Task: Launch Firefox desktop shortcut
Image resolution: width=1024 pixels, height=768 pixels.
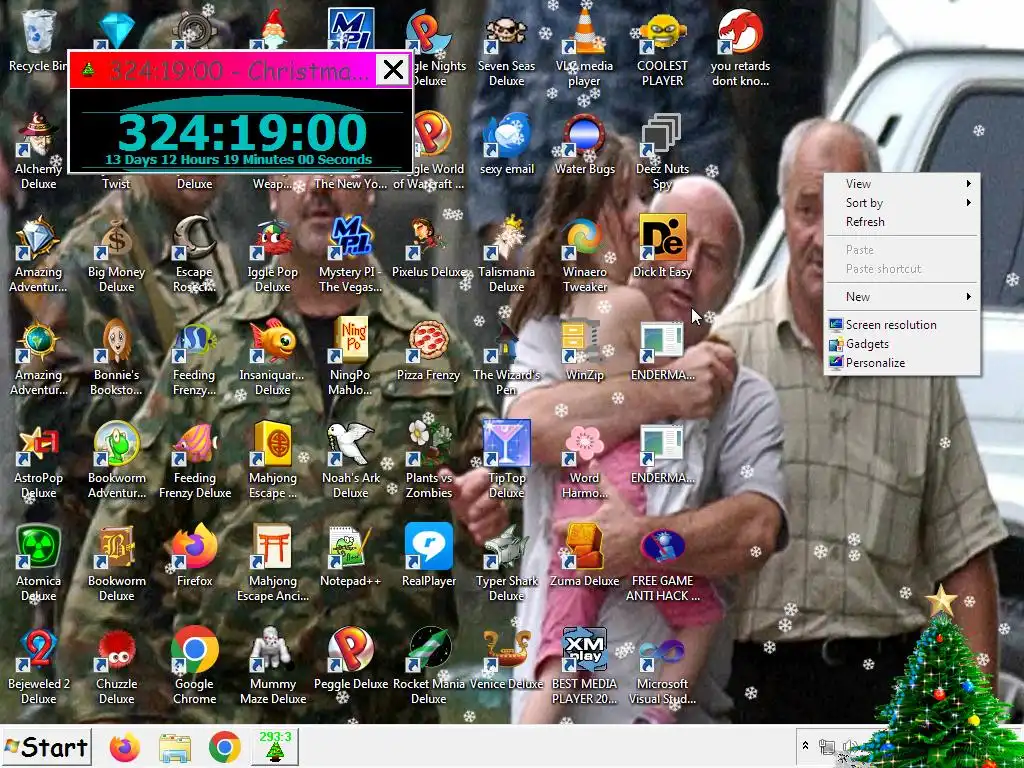Action: [195, 555]
